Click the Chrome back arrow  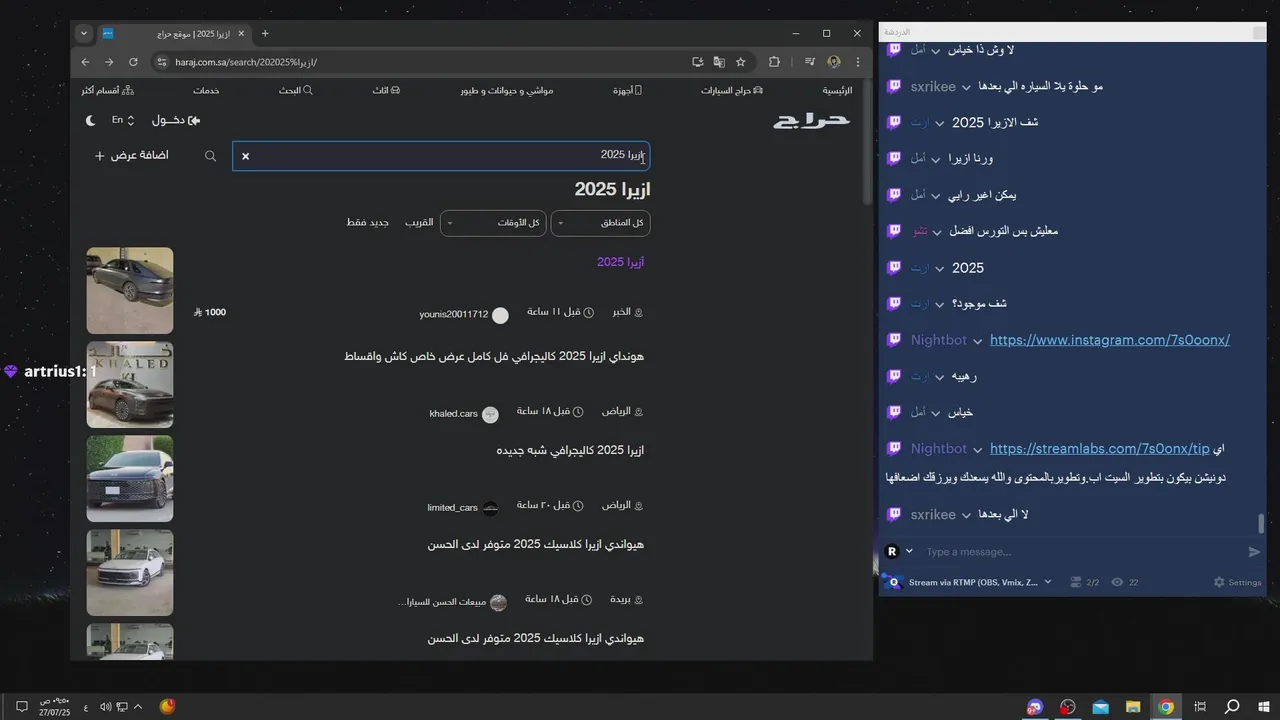coord(85,62)
